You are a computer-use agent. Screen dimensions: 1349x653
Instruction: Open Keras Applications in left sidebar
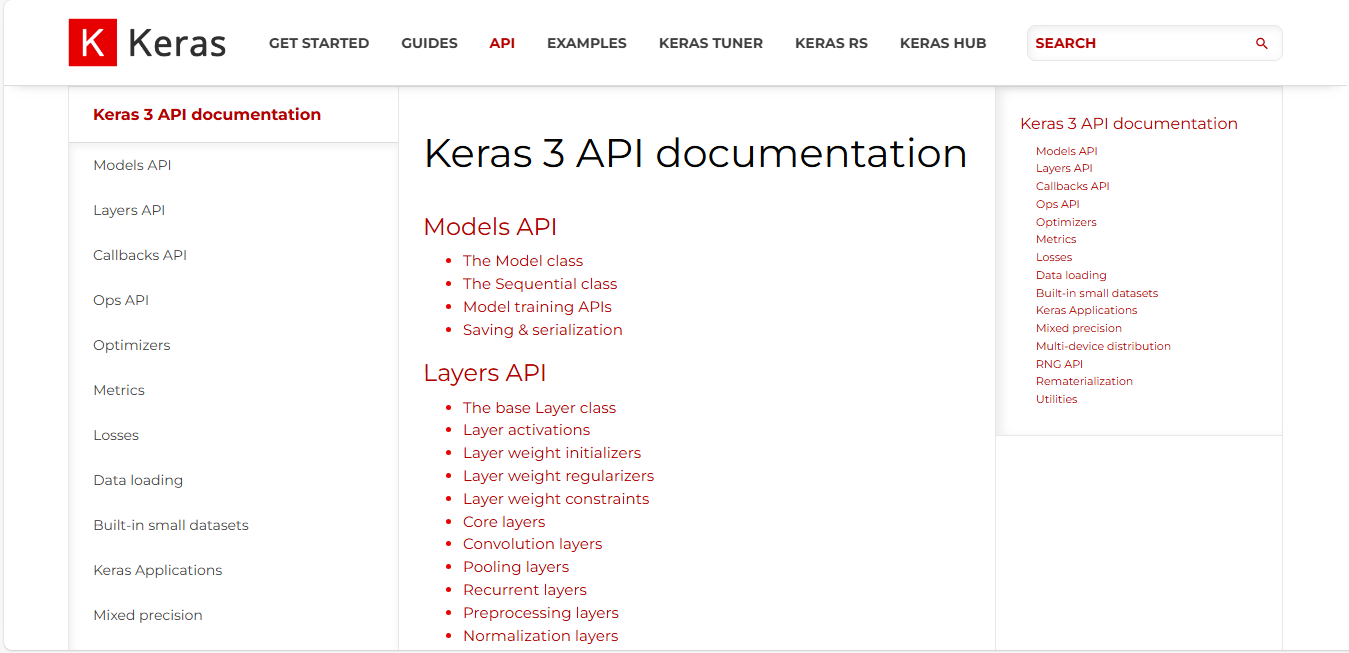point(158,570)
